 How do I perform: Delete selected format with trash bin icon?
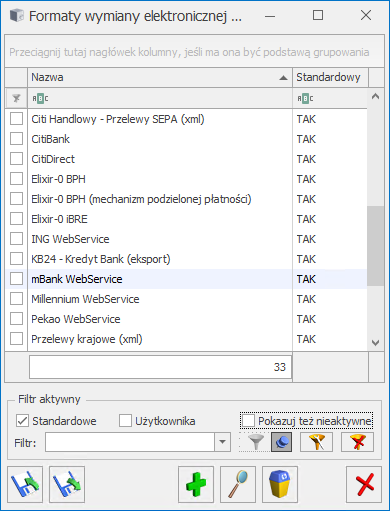280,484
